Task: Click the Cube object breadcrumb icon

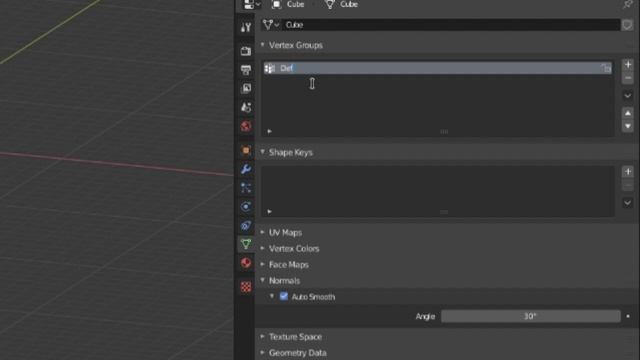Action: [276, 4]
